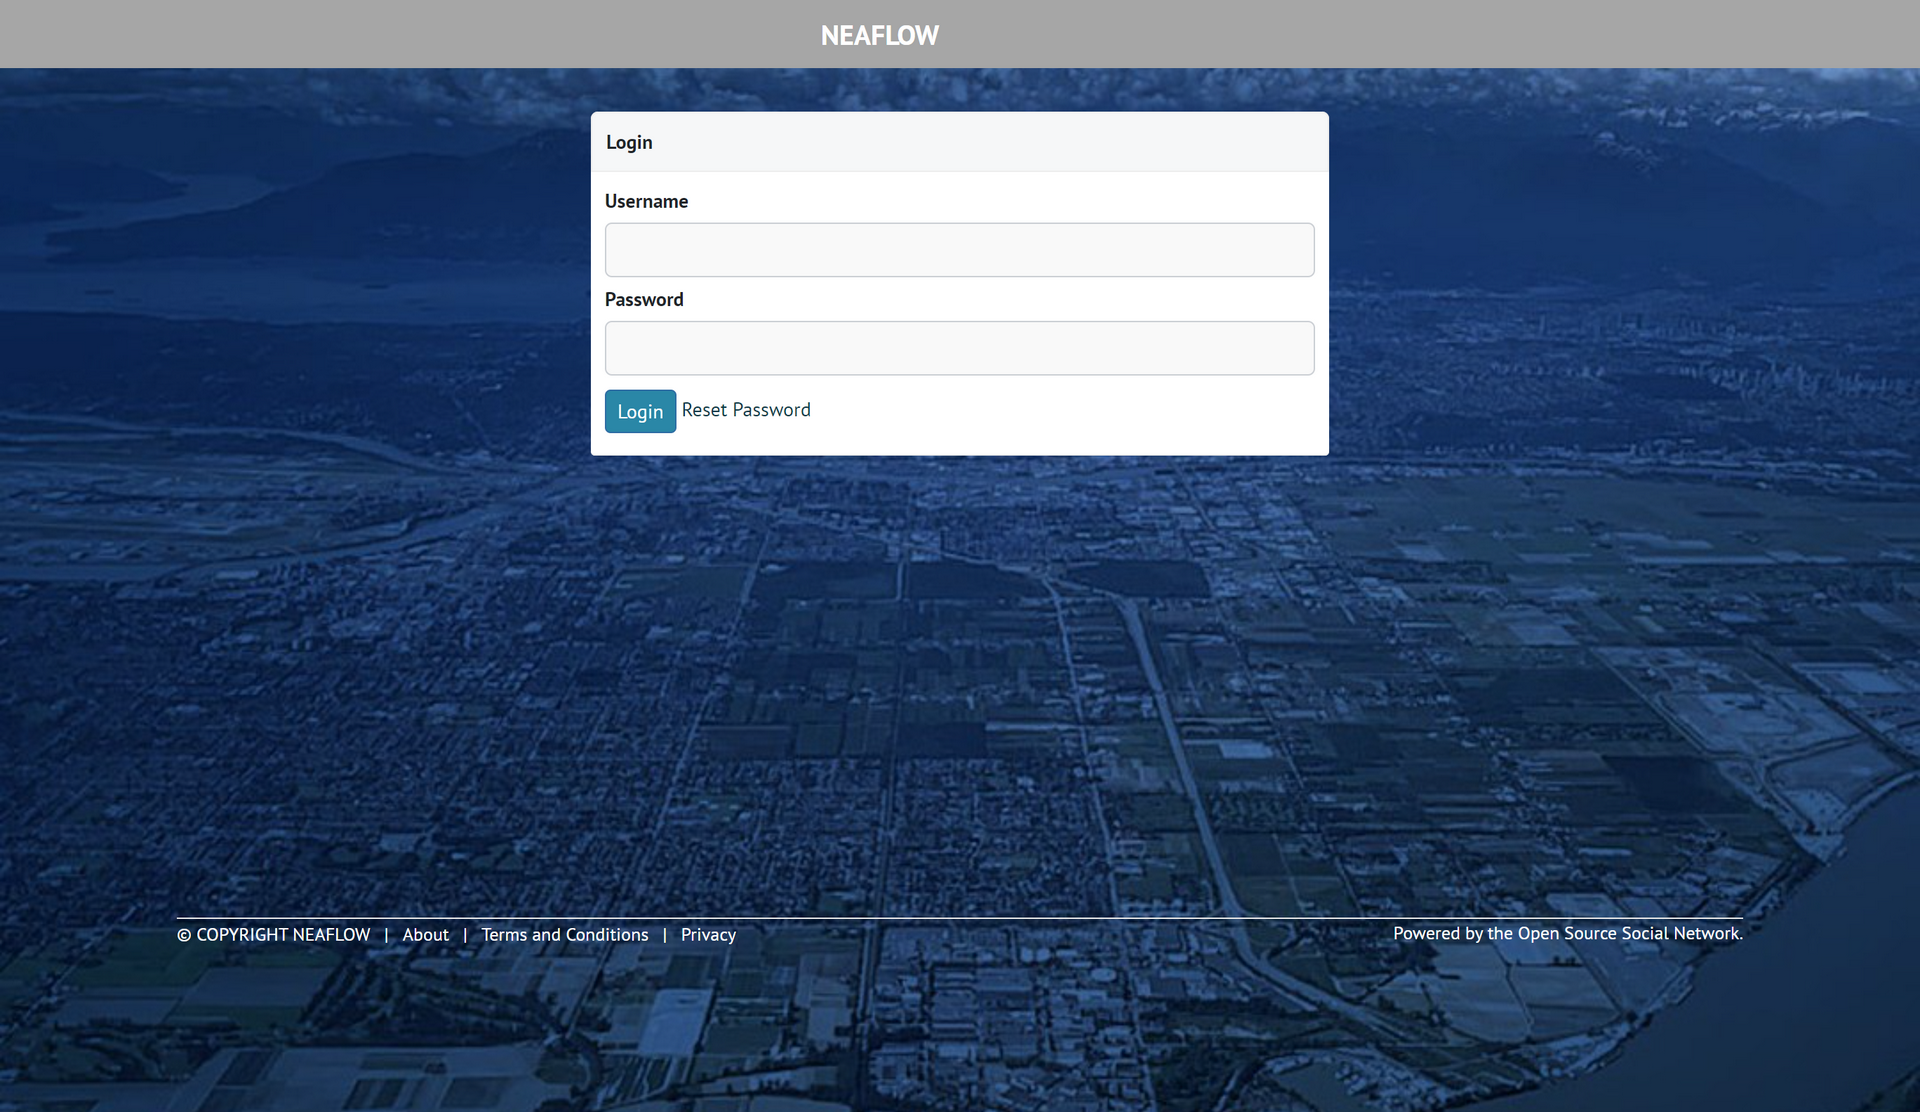This screenshot has width=1920, height=1112.
Task: Click Open Source Social Network link
Action: [x=1628, y=933]
